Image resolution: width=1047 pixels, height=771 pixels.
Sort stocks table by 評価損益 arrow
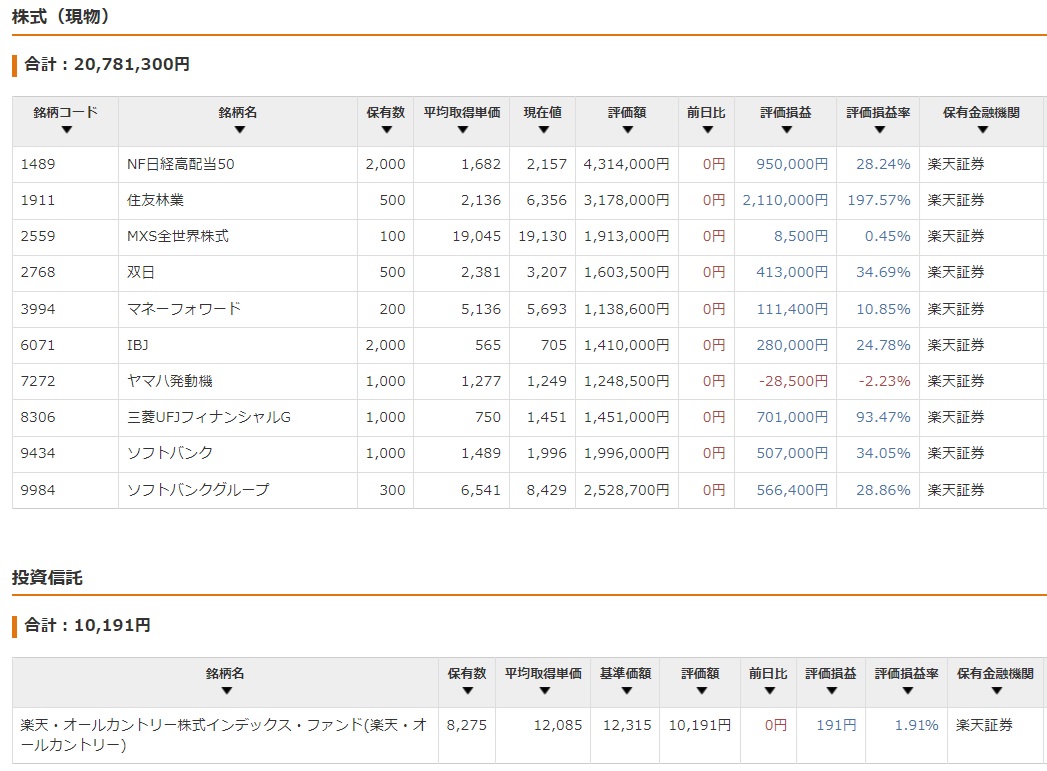click(787, 130)
